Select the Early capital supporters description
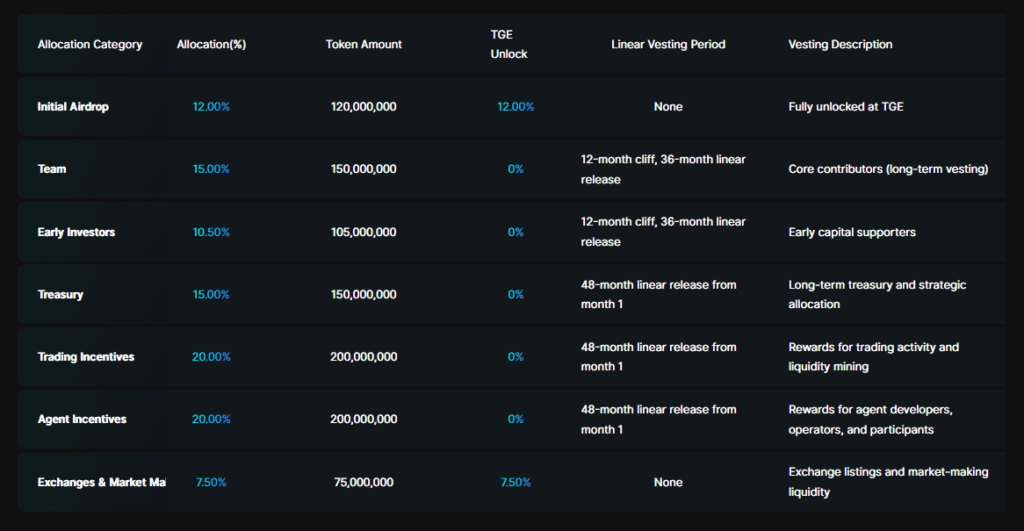1024x531 pixels. tap(852, 232)
